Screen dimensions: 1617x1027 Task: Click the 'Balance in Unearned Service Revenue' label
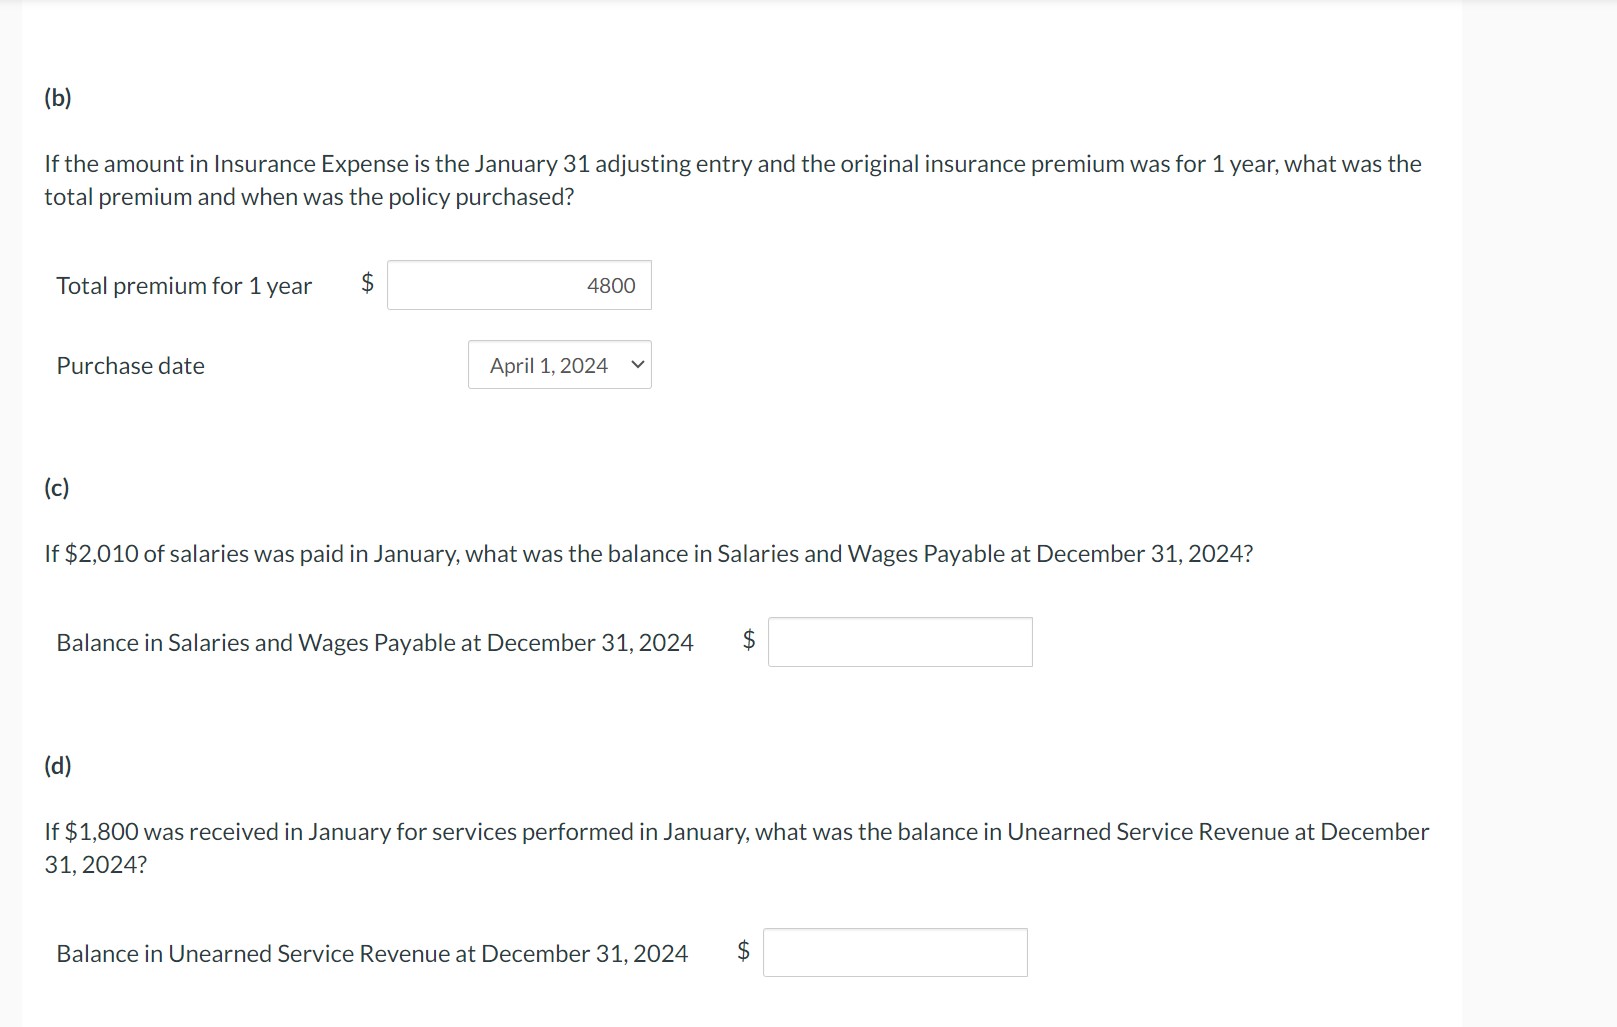click(372, 954)
